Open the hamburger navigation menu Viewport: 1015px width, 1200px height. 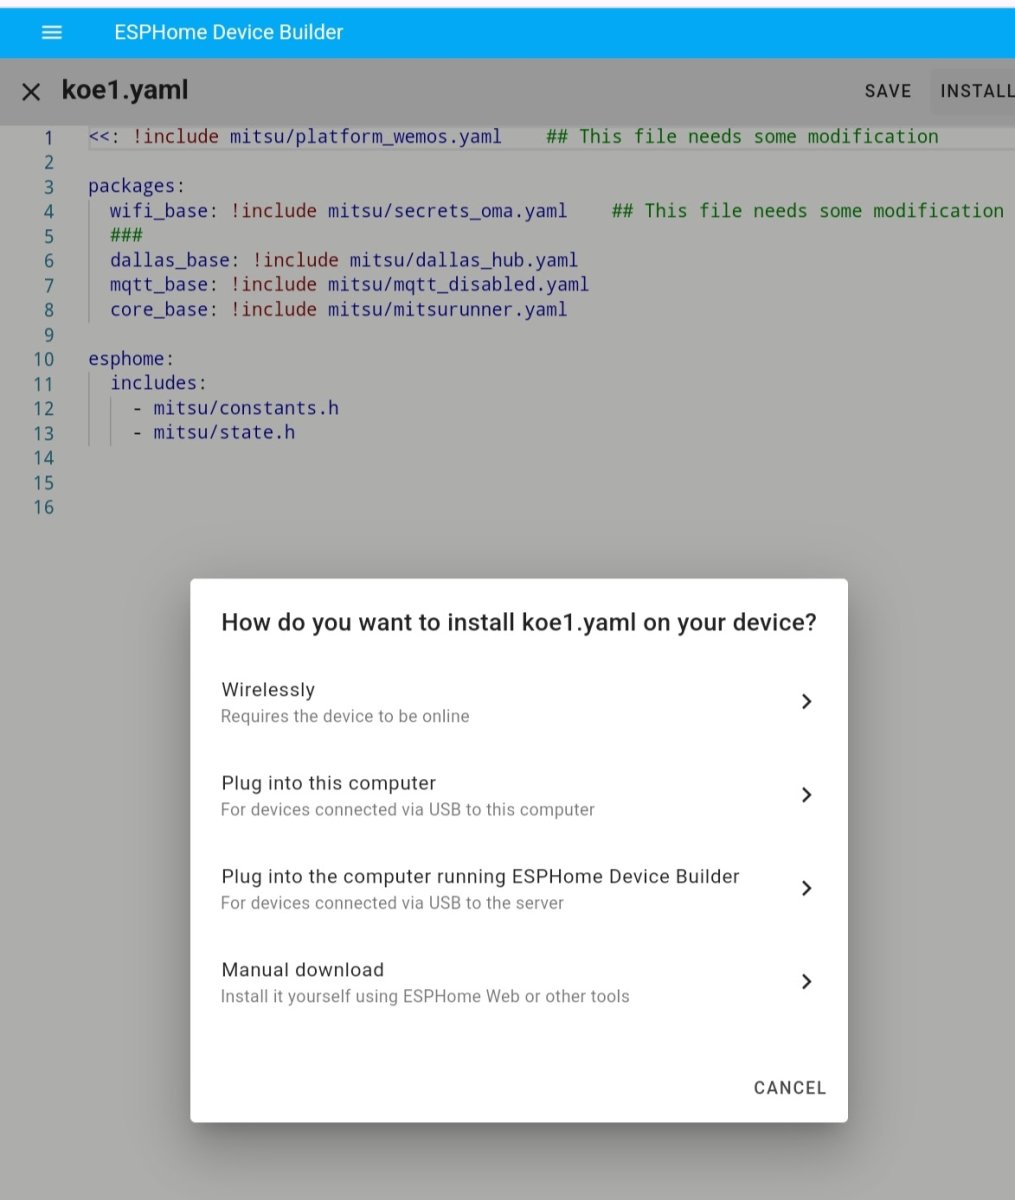[x=52, y=32]
